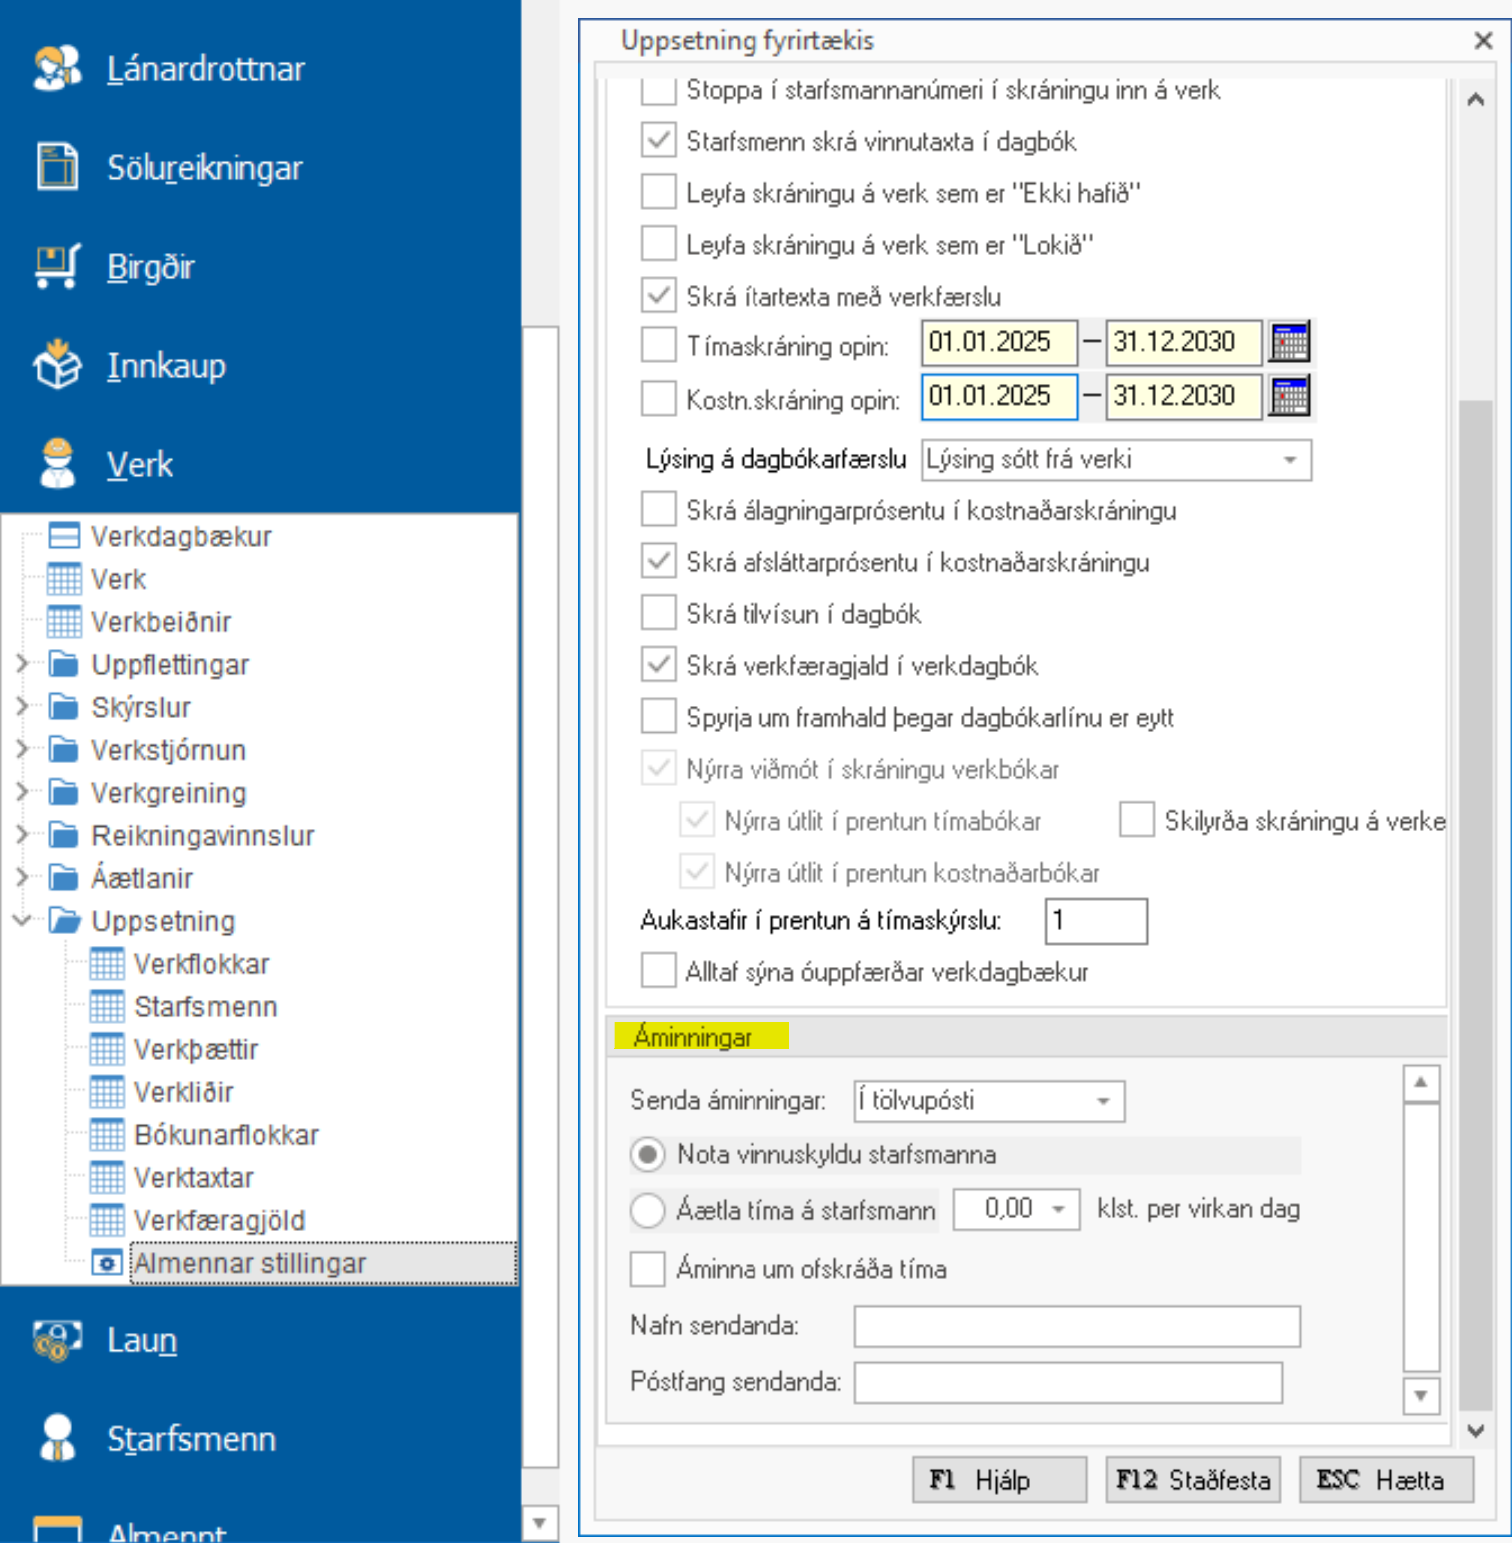
Task: Open the Laun payroll icon
Action: [x=57, y=1340]
